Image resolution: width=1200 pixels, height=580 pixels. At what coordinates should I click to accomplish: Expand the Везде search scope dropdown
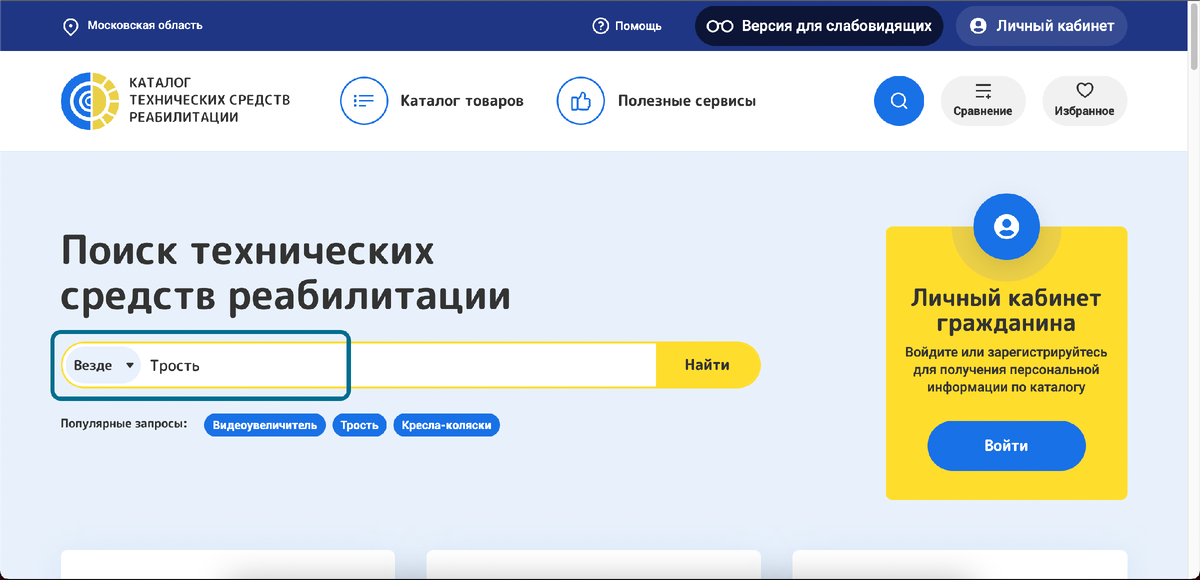[104, 365]
